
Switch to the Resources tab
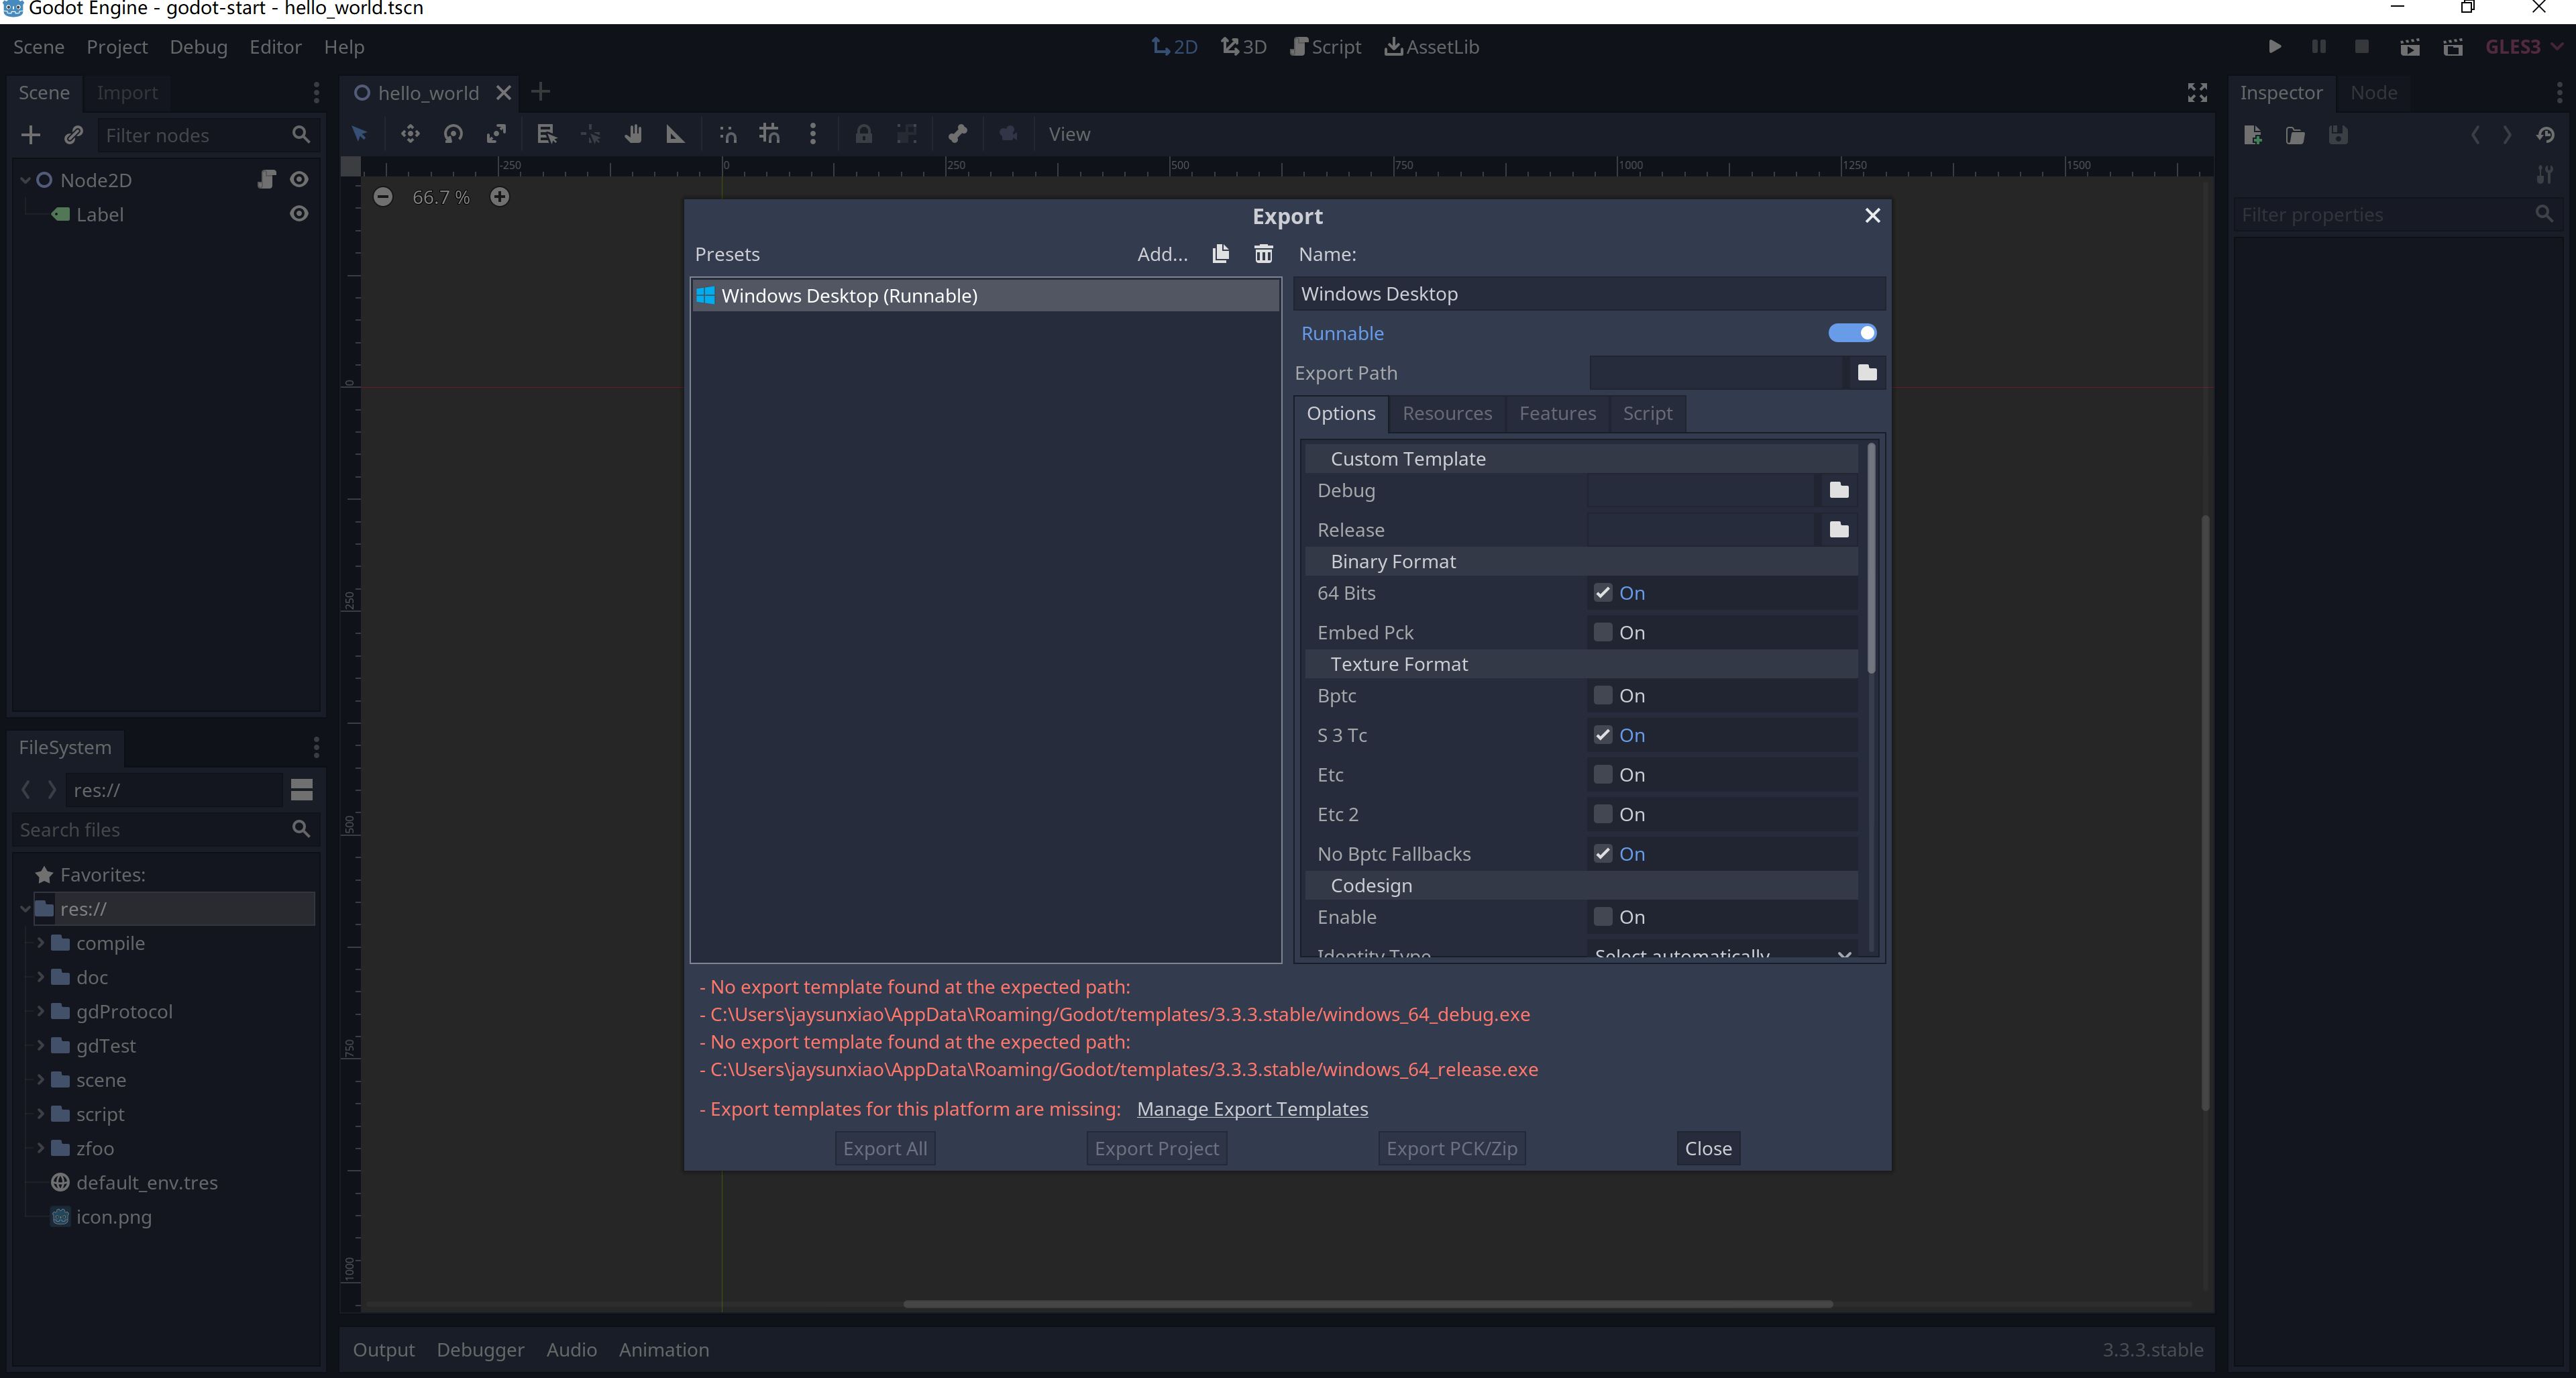tap(1447, 414)
